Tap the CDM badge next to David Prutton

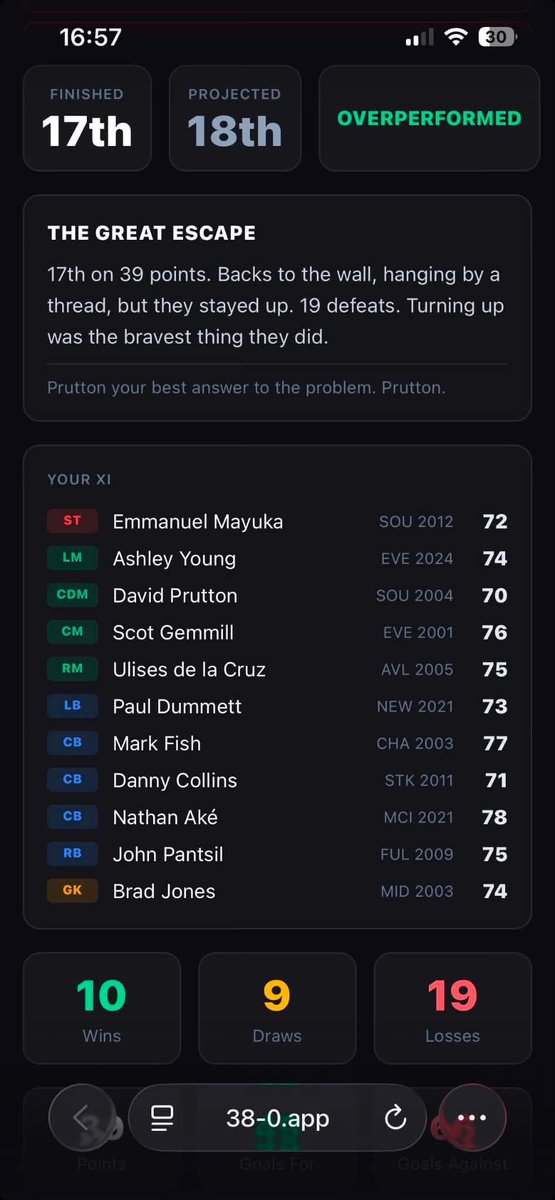point(72,595)
